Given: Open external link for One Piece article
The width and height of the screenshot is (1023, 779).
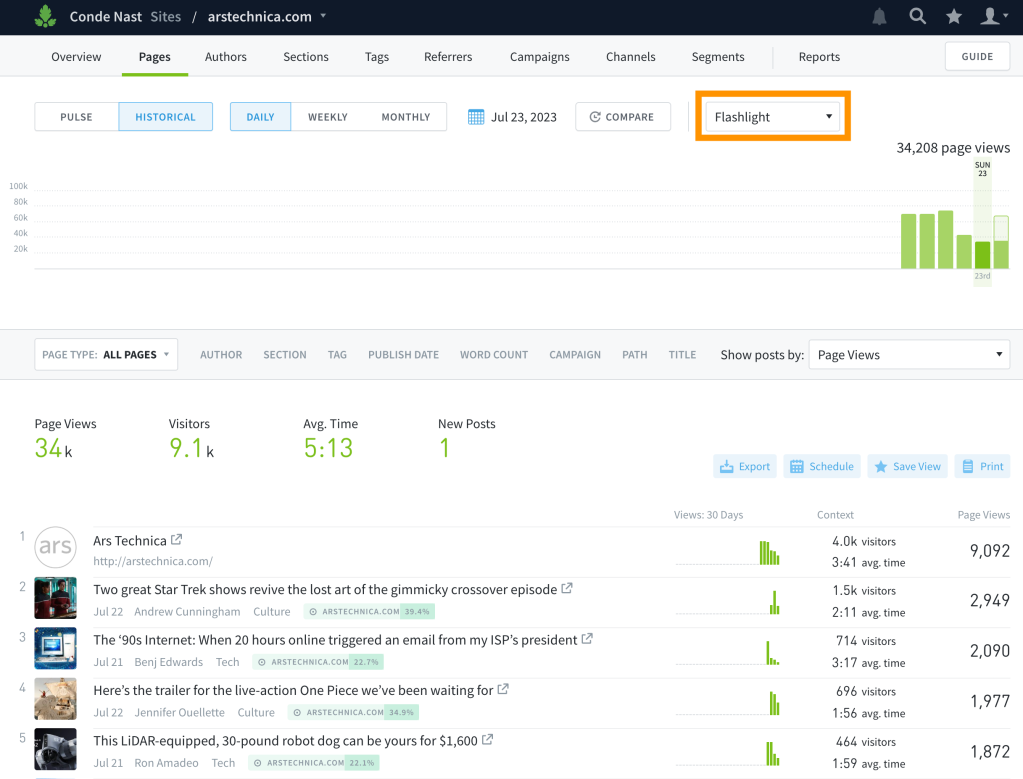Looking at the screenshot, I should [502, 689].
